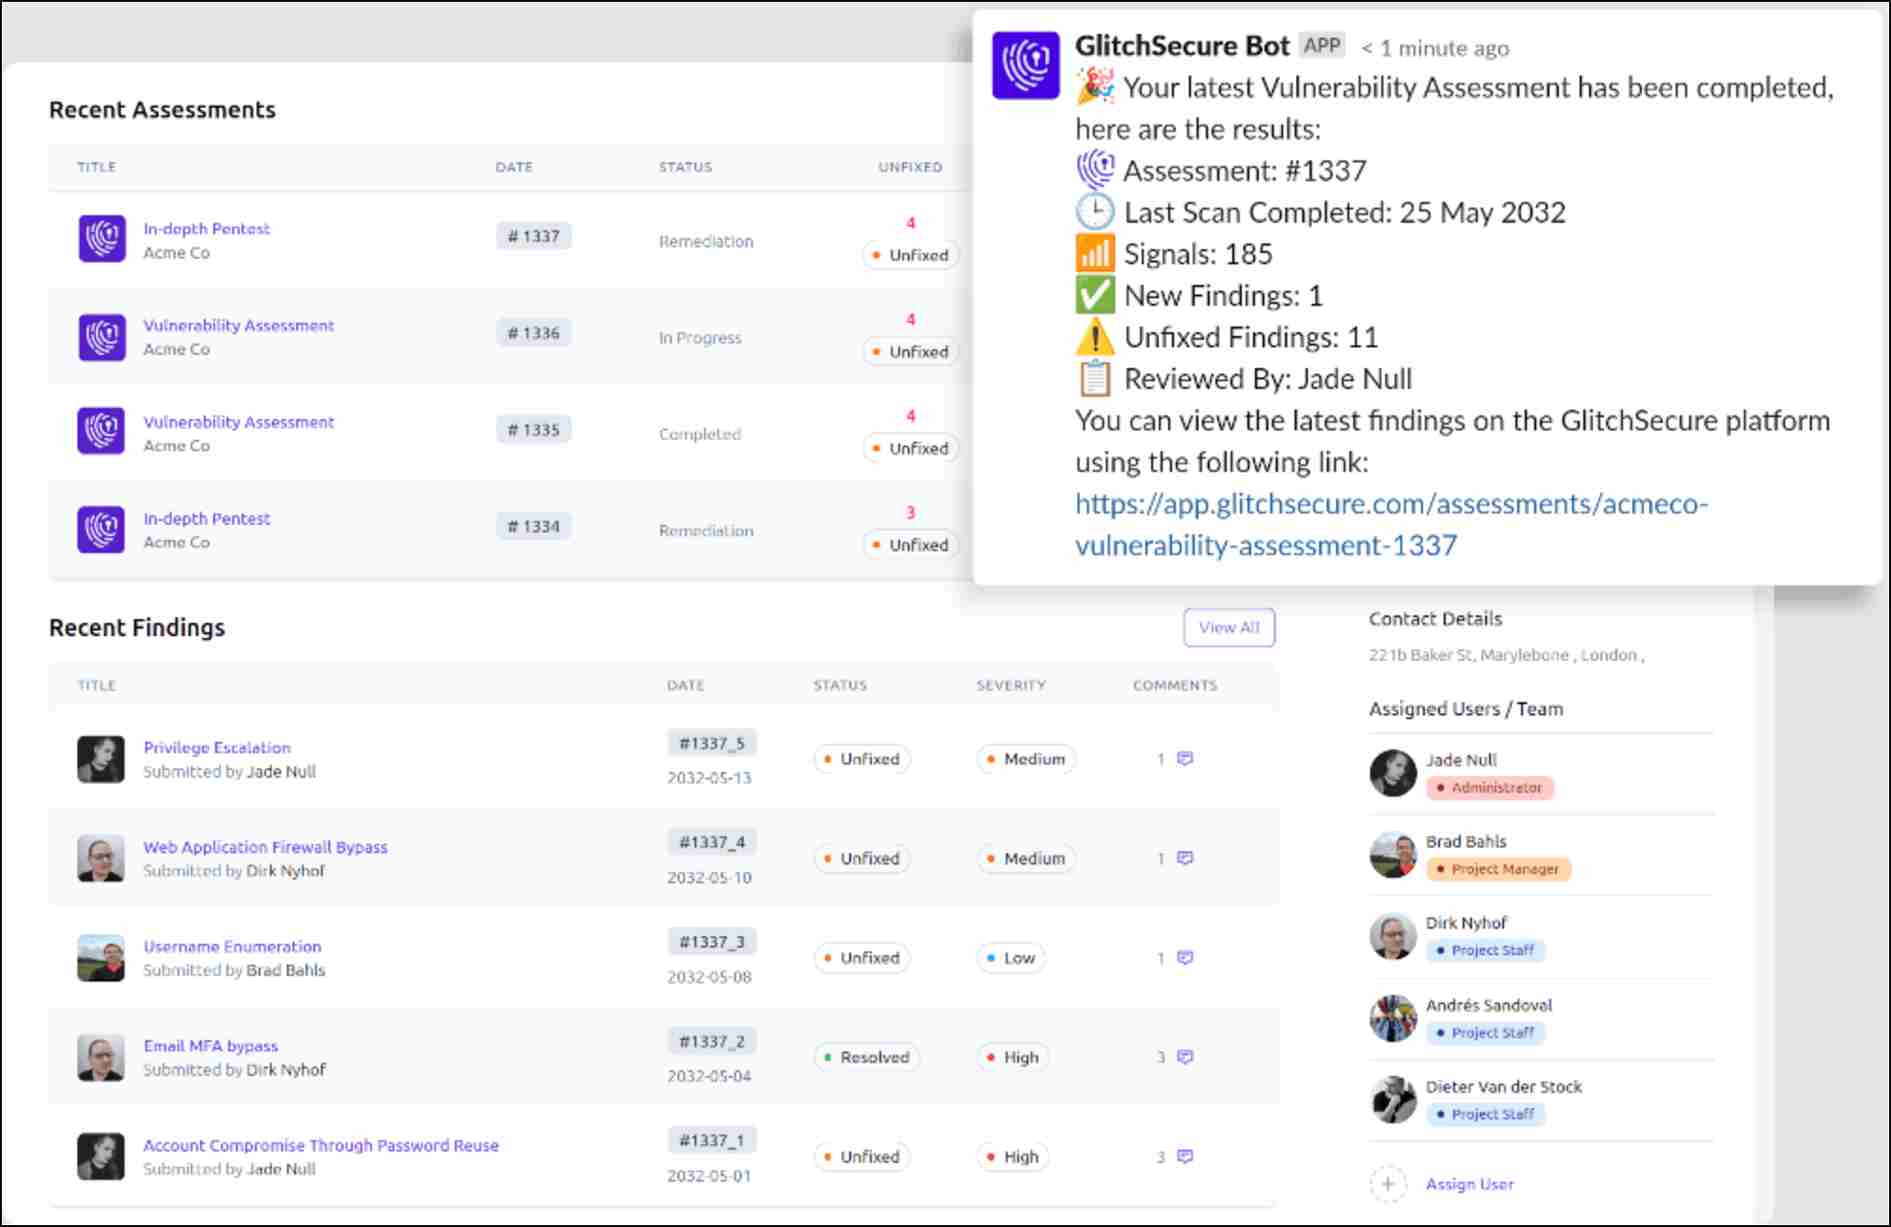
Task: Click the Assign User plus icon
Action: pyautogui.click(x=1389, y=1184)
